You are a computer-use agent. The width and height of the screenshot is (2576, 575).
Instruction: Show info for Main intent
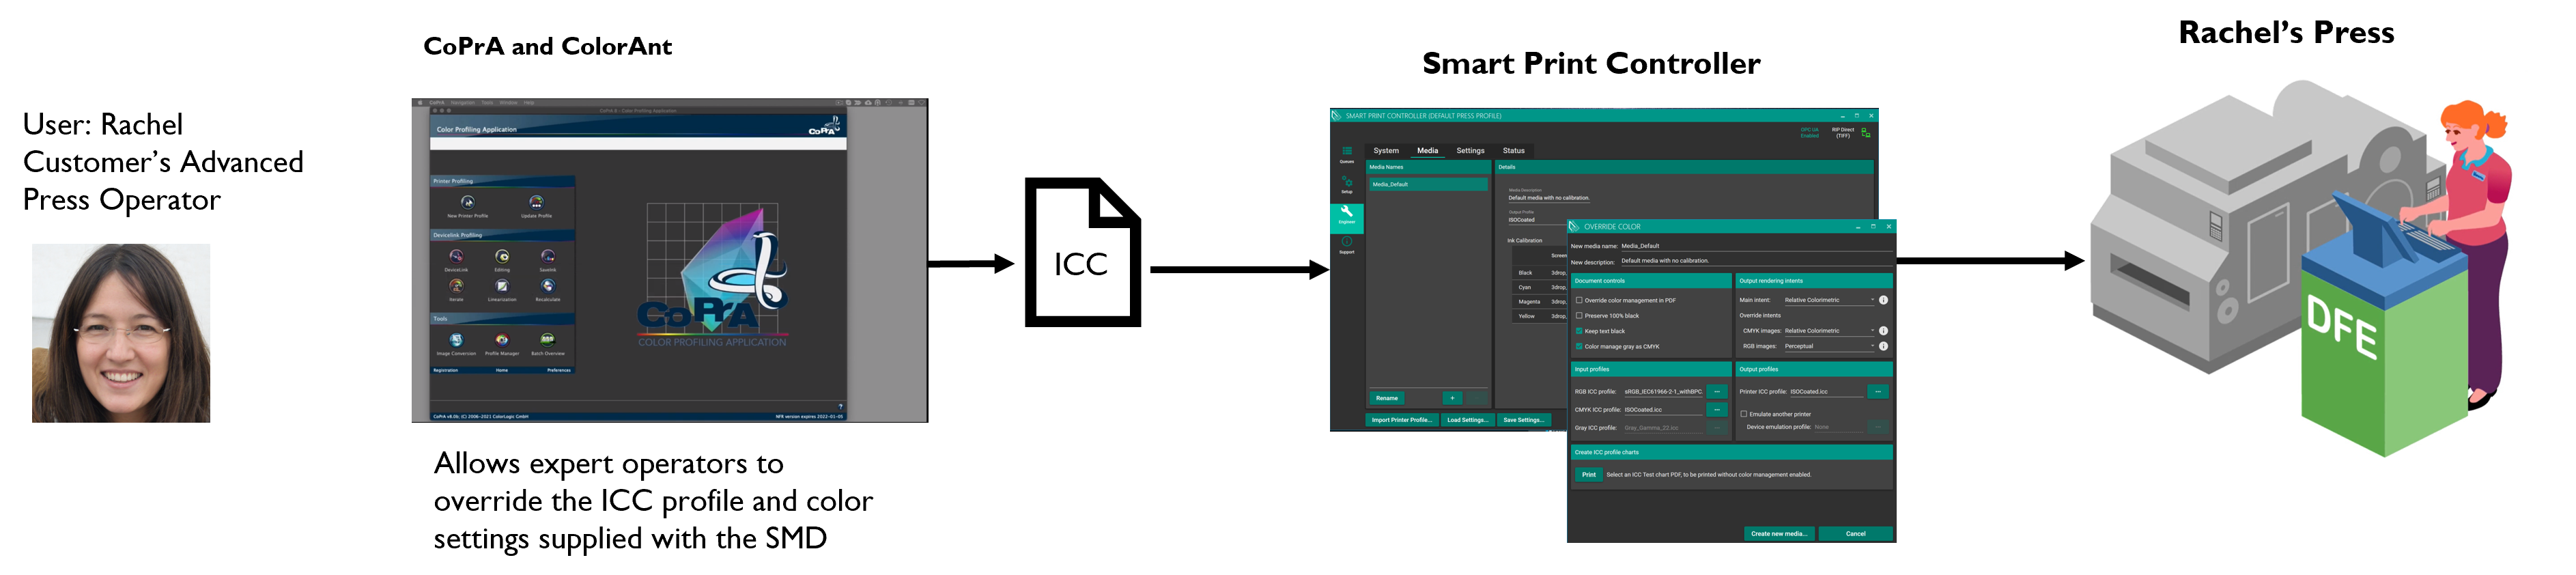click(1883, 300)
